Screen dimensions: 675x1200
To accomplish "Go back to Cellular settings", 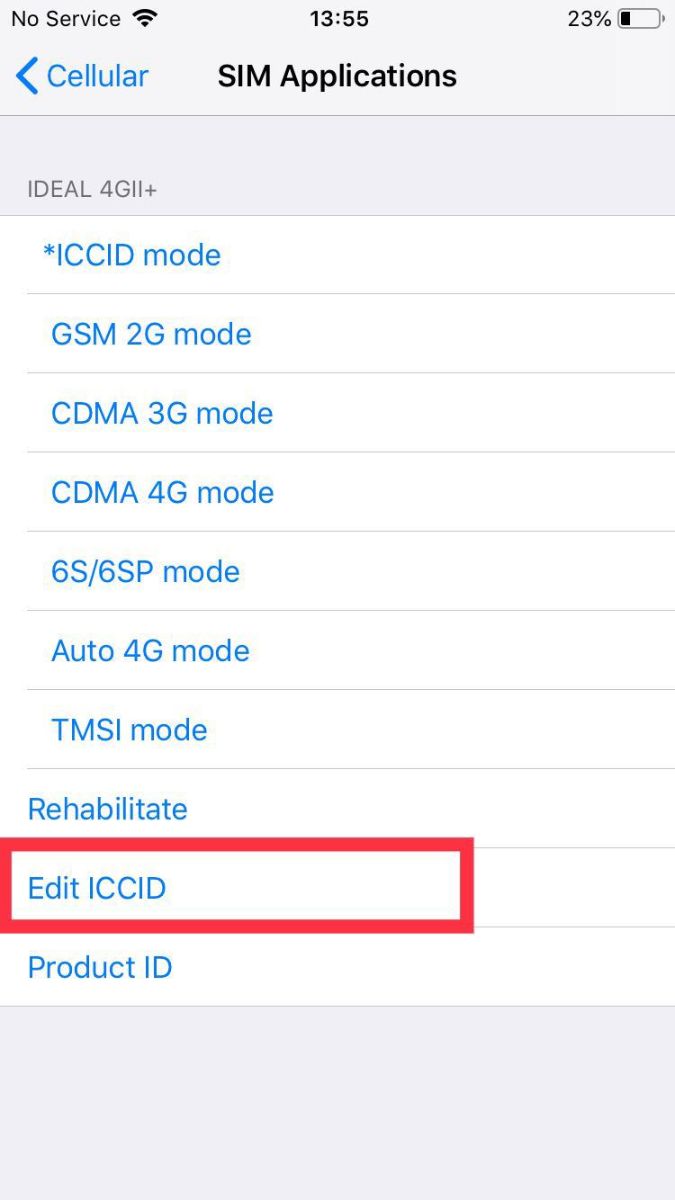I will click(82, 76).
